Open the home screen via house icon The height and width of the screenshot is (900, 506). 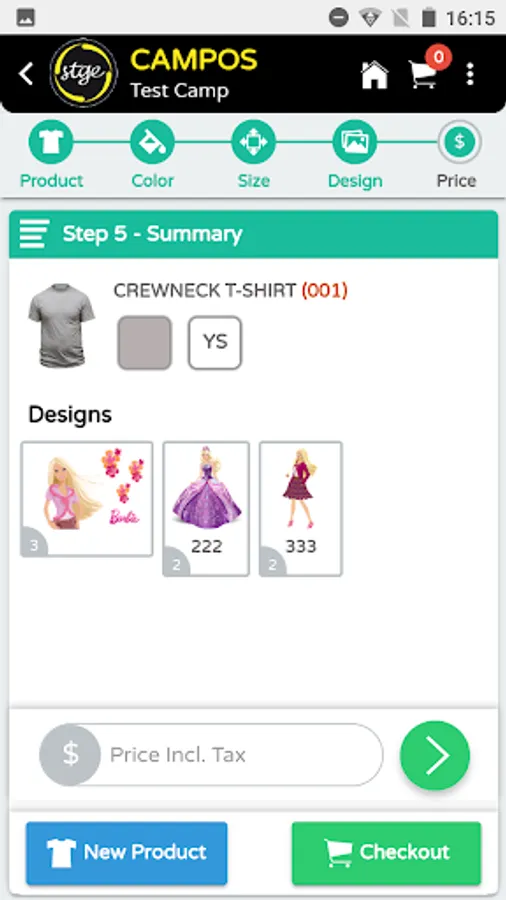pos(374,74)
